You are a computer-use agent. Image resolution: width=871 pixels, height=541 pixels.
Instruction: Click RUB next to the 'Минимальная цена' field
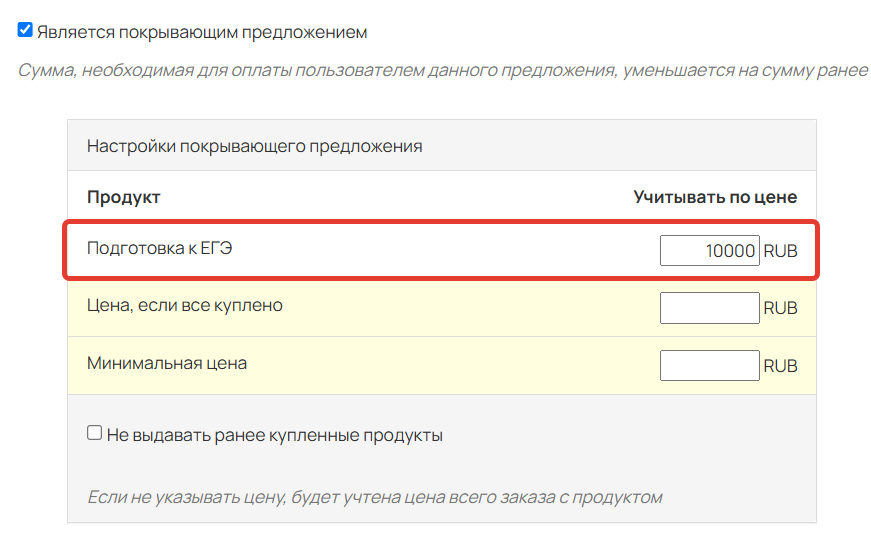point(780,365)
